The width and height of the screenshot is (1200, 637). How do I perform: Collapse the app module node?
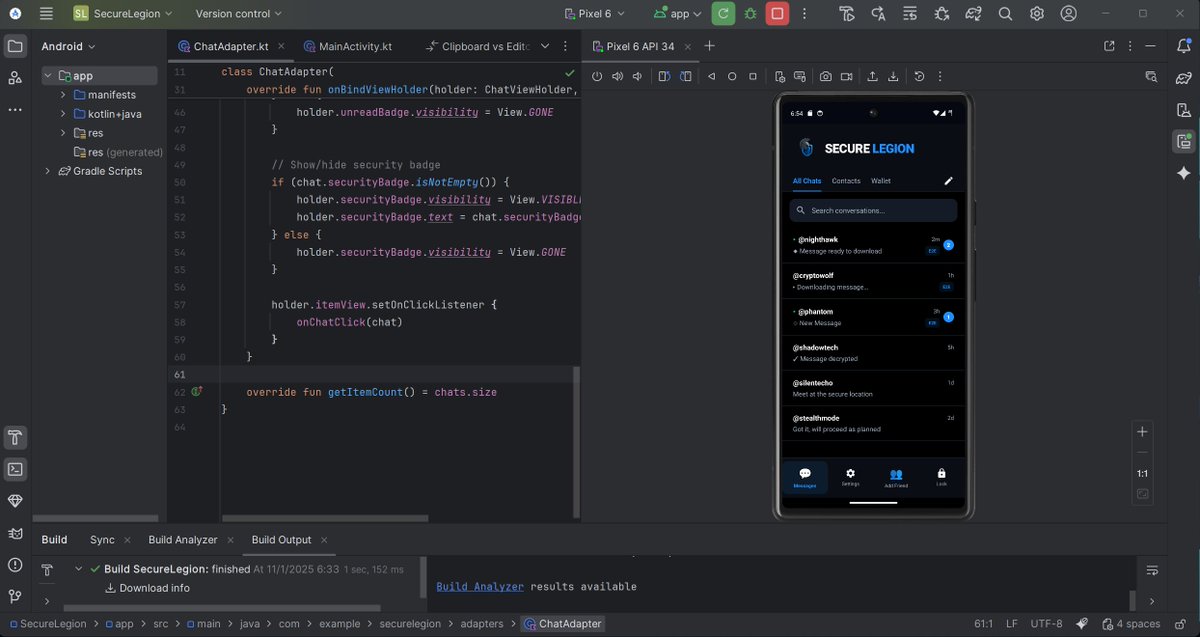pyautogui.click(x=48, y=76)
